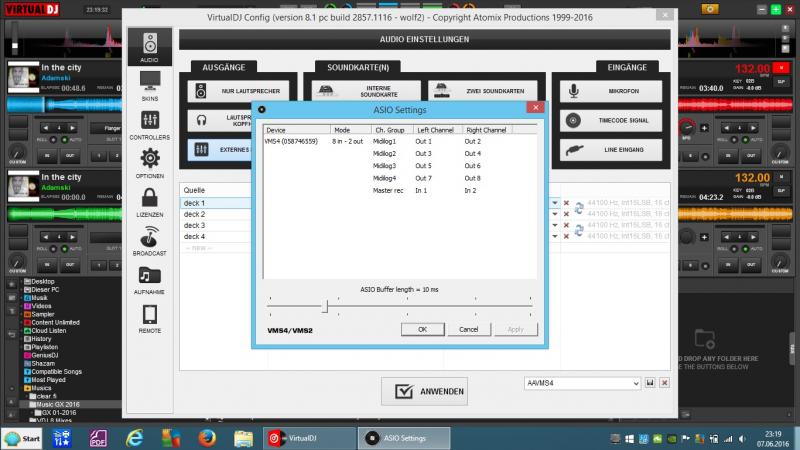Click the Device column header

click(296, 130)
